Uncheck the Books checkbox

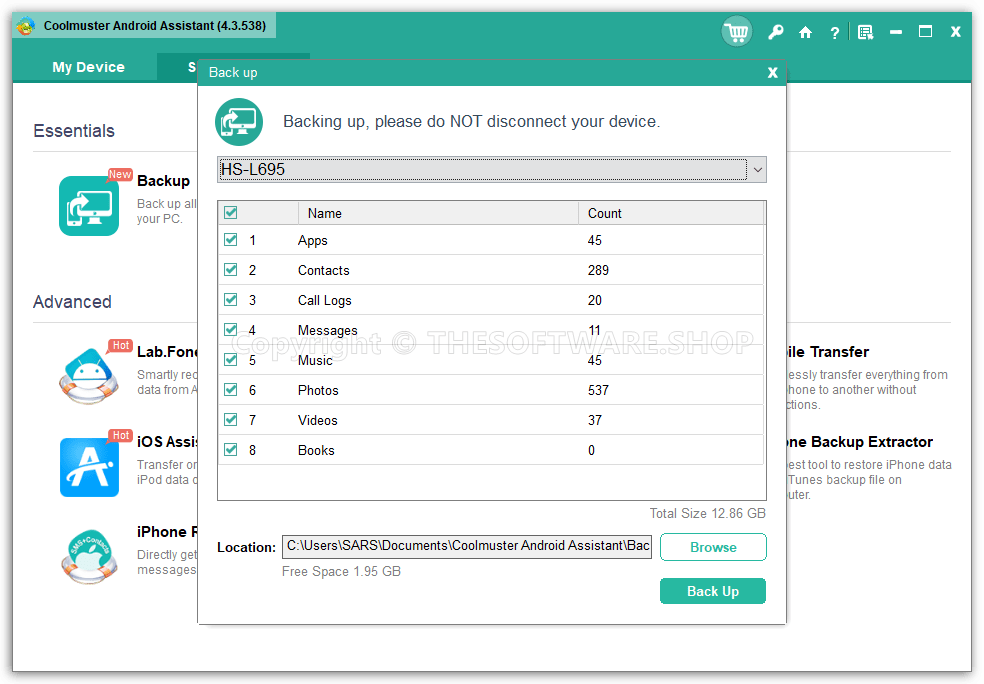231,450
